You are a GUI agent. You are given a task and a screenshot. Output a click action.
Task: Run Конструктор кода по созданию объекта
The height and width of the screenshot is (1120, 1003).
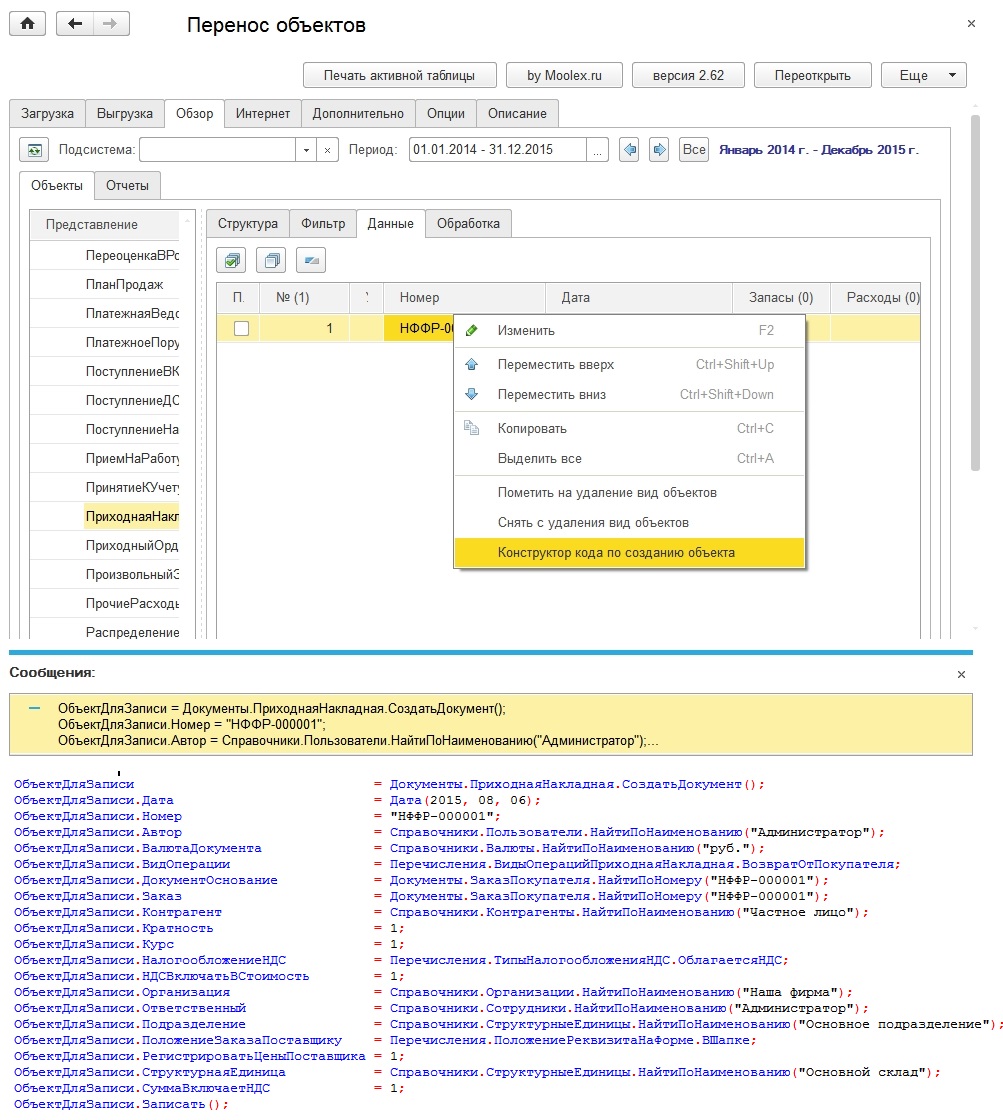[629, 553]
